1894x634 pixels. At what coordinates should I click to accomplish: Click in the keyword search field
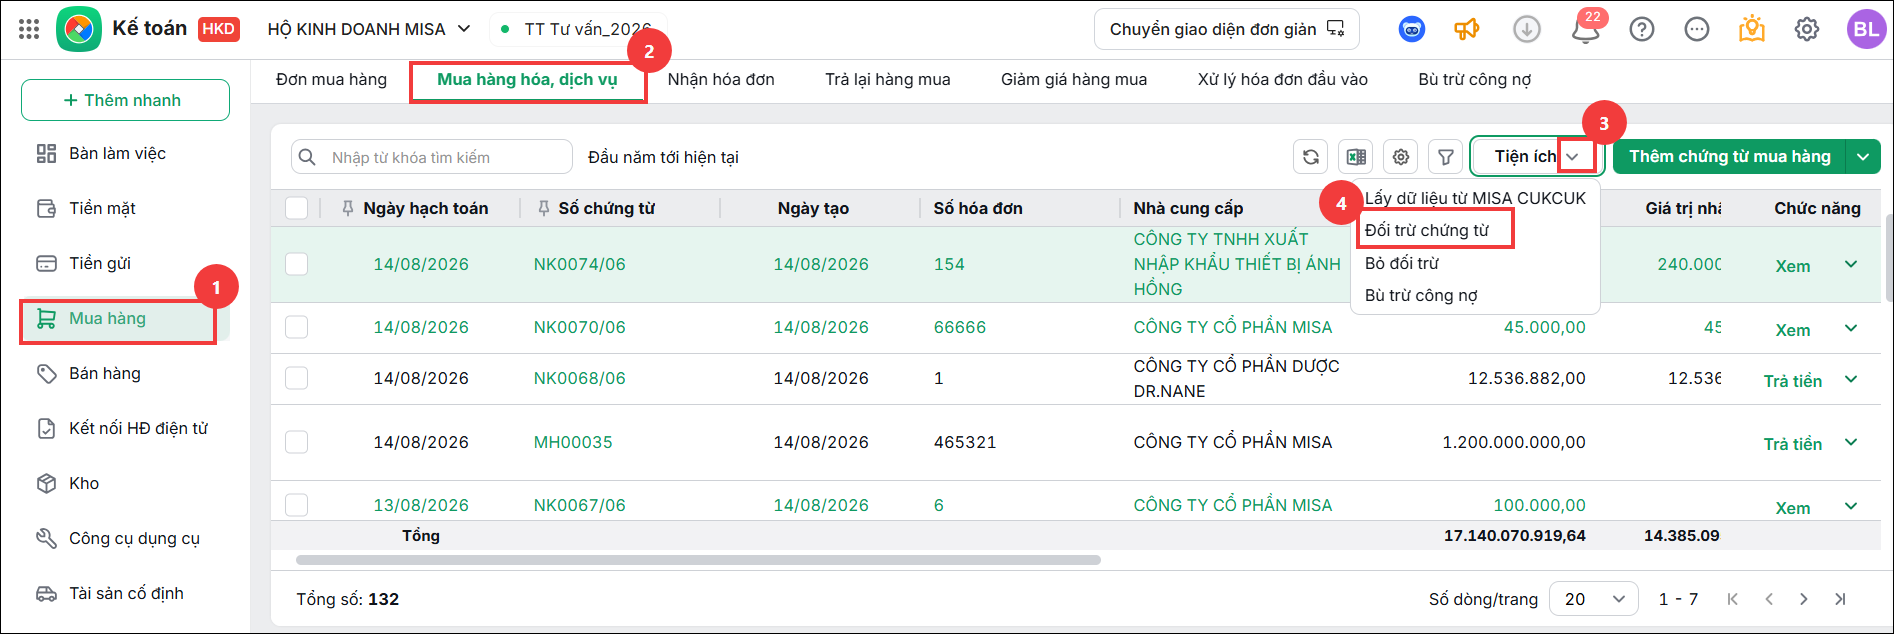point(432,157)
